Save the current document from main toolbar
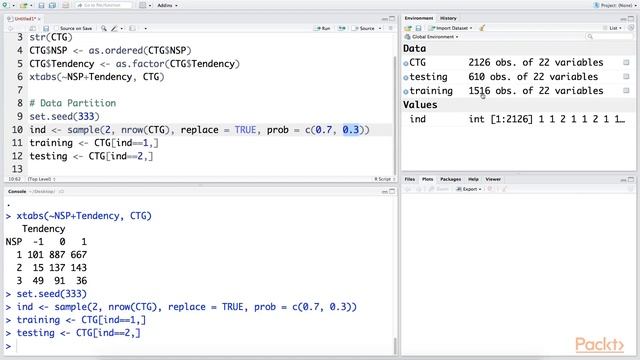Viewport: 640px width, 360px height. [41, 5]
